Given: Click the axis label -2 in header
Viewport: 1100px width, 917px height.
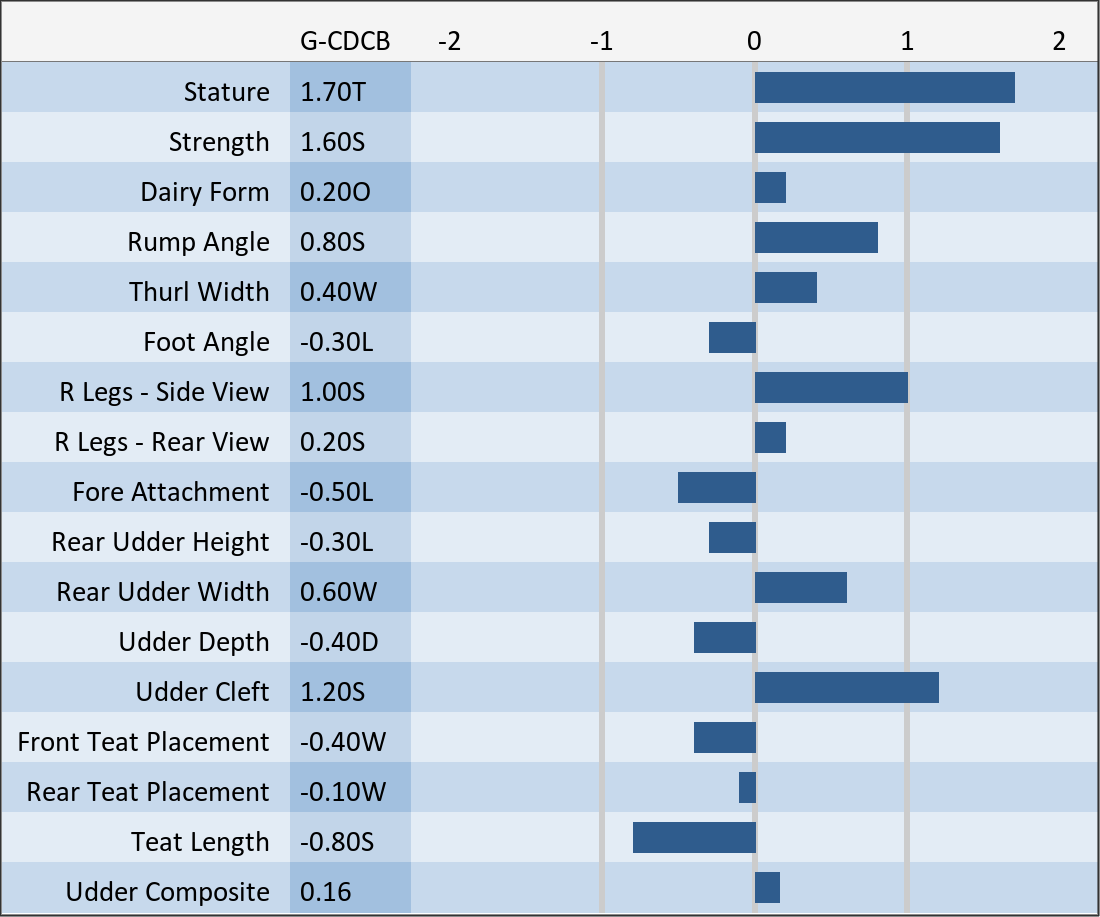Looking at the screenshot, I should pyautogui.click(x=450, y=41).
